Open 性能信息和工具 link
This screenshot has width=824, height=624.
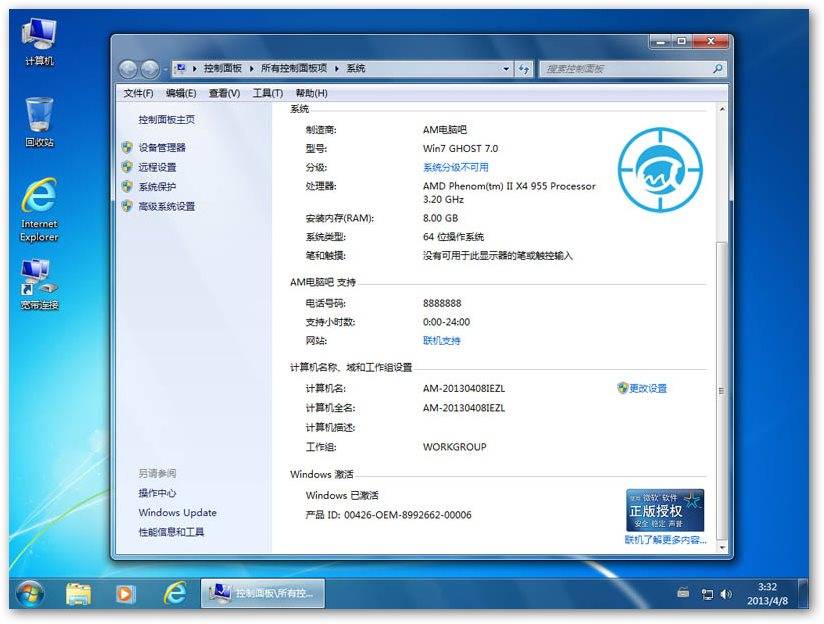coord(171,532)
